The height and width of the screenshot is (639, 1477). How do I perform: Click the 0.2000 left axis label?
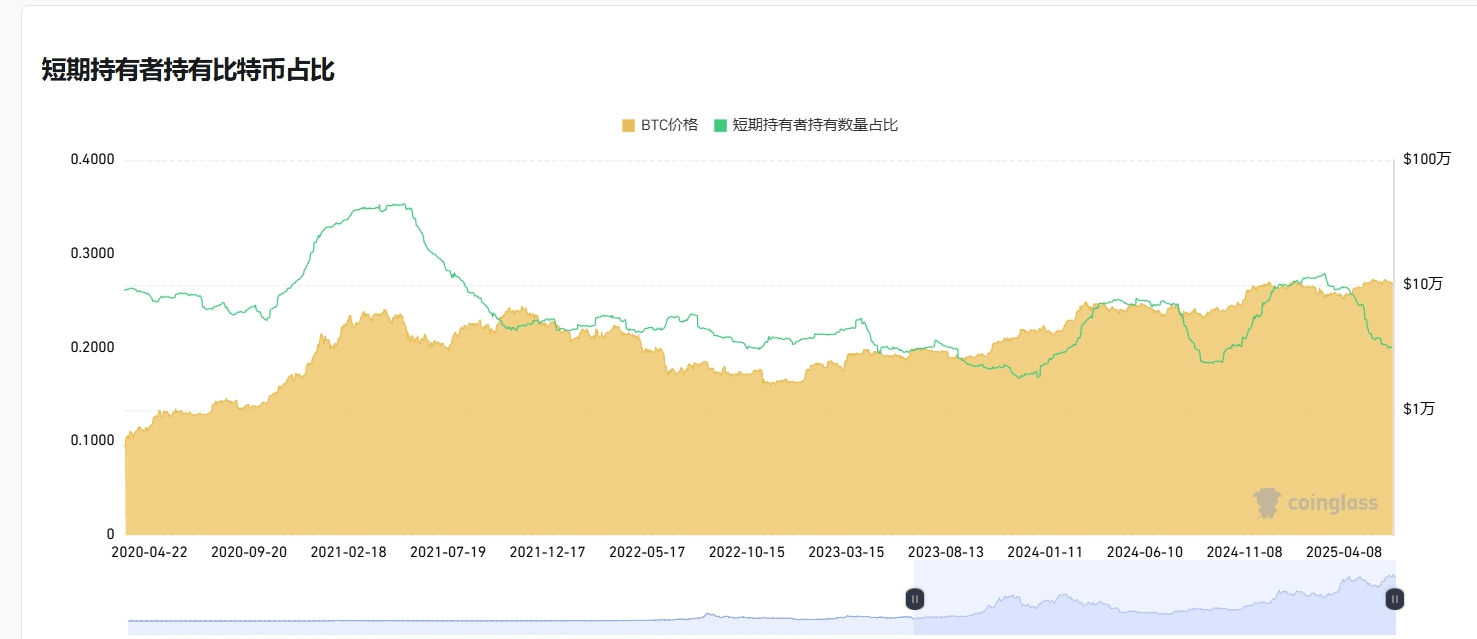(93, 347)
